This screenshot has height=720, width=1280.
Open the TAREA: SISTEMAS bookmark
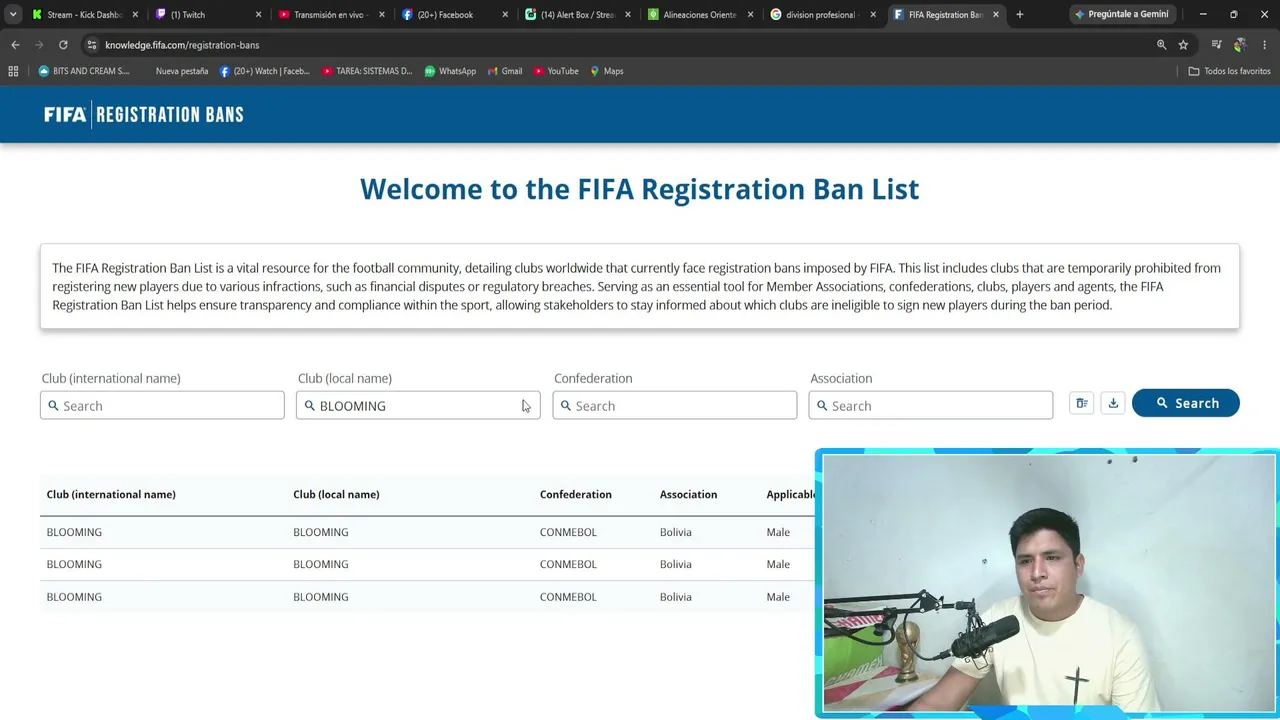367,71
